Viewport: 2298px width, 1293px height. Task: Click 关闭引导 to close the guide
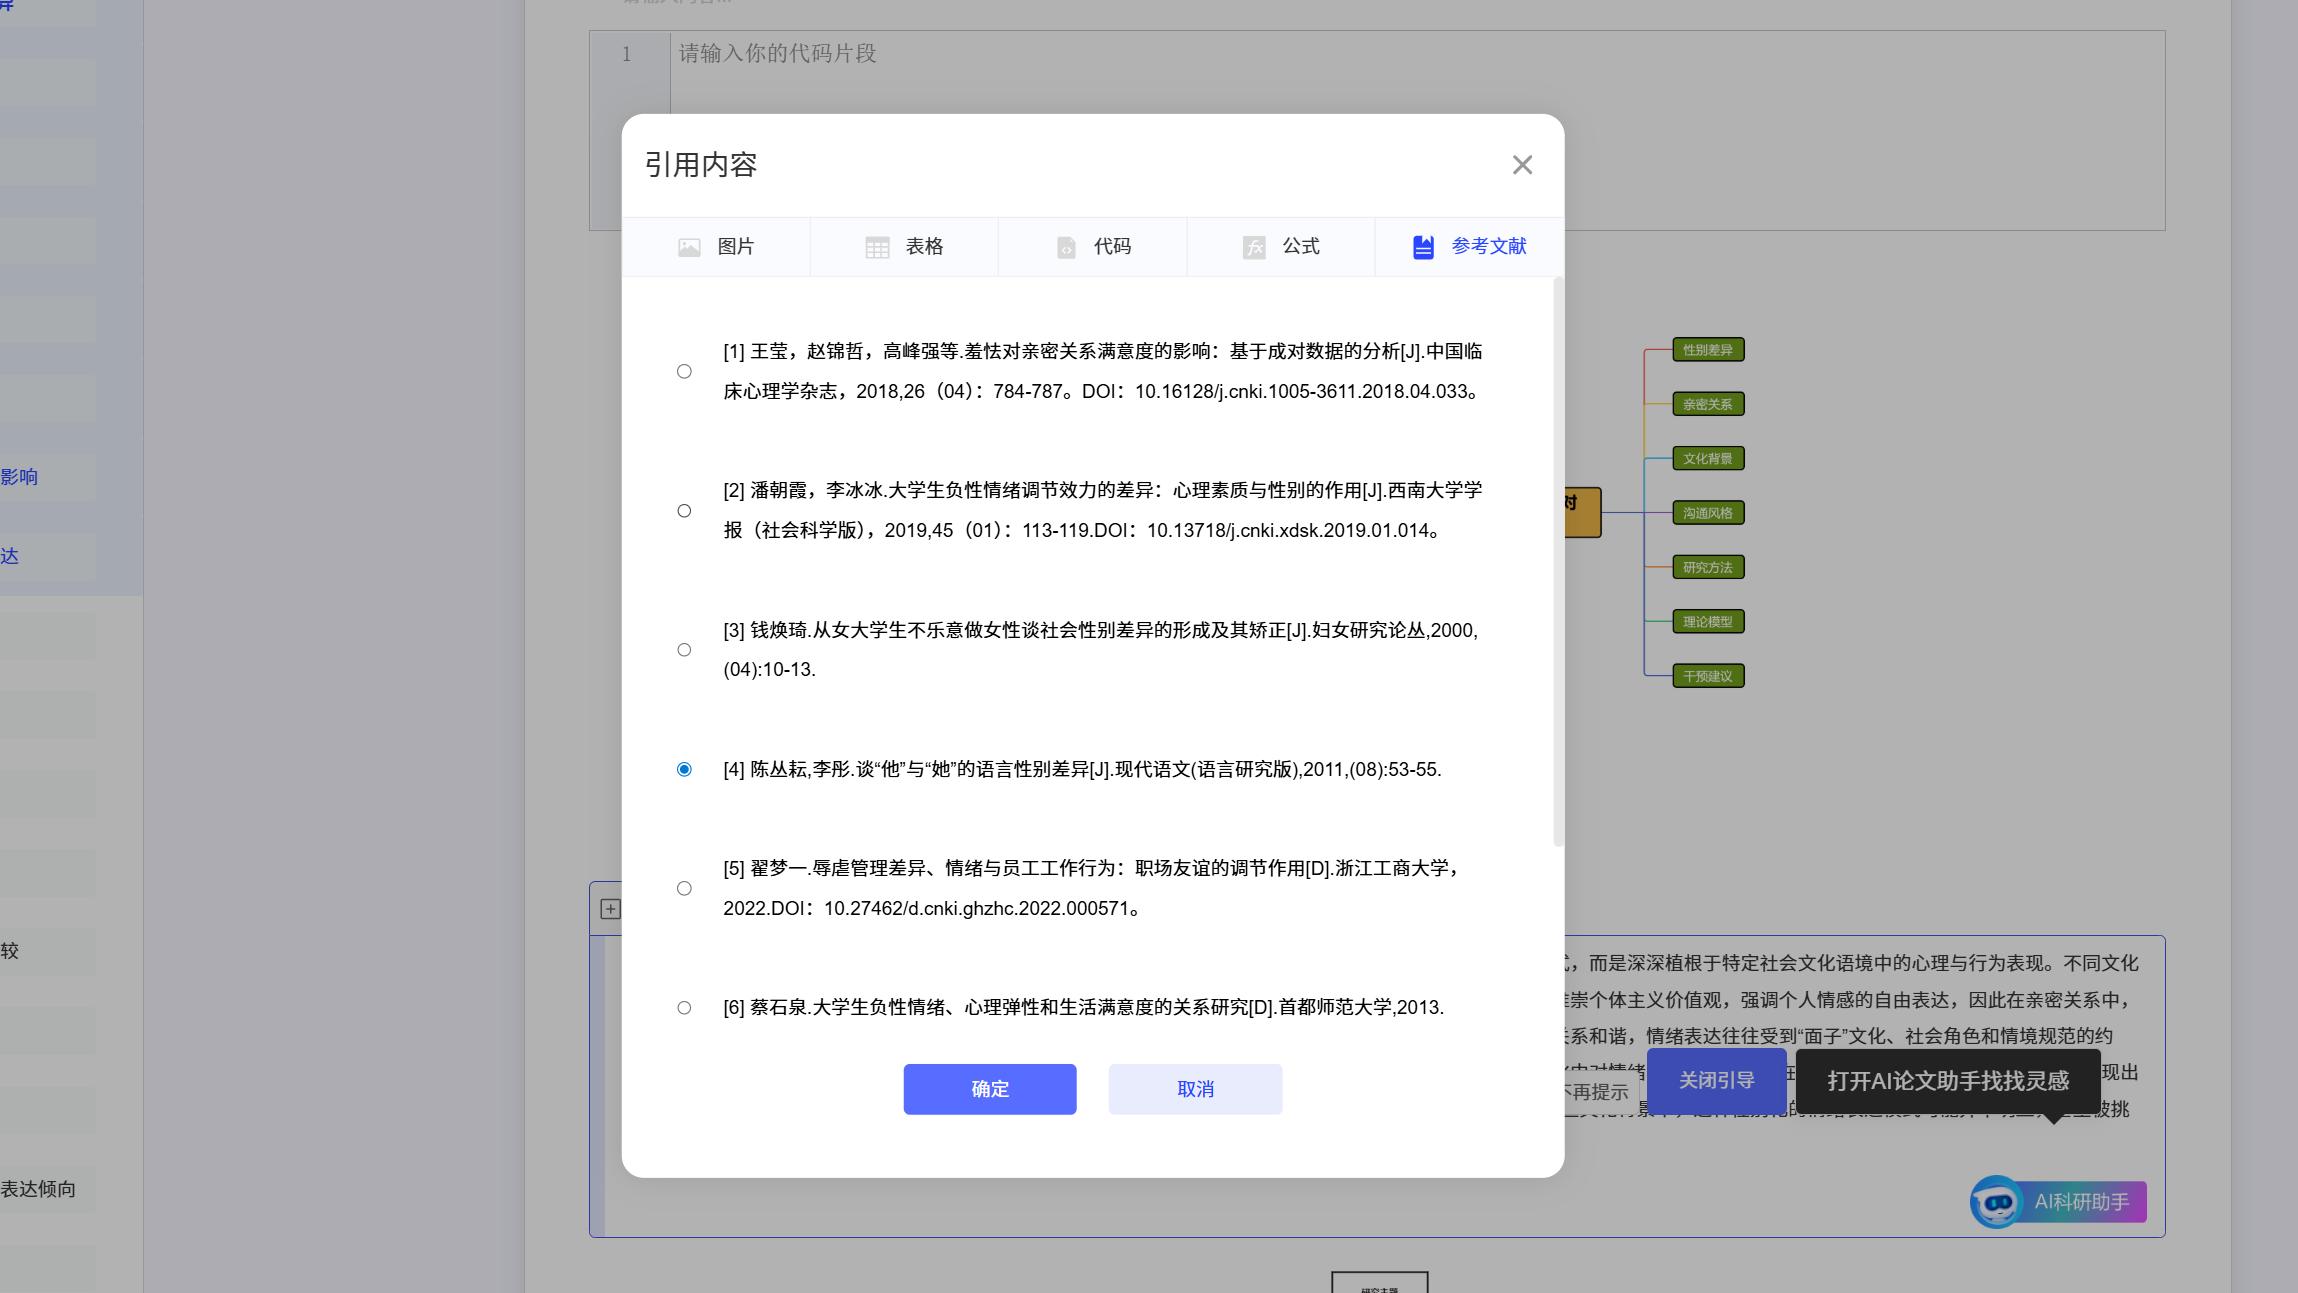coord(1717,1081)
